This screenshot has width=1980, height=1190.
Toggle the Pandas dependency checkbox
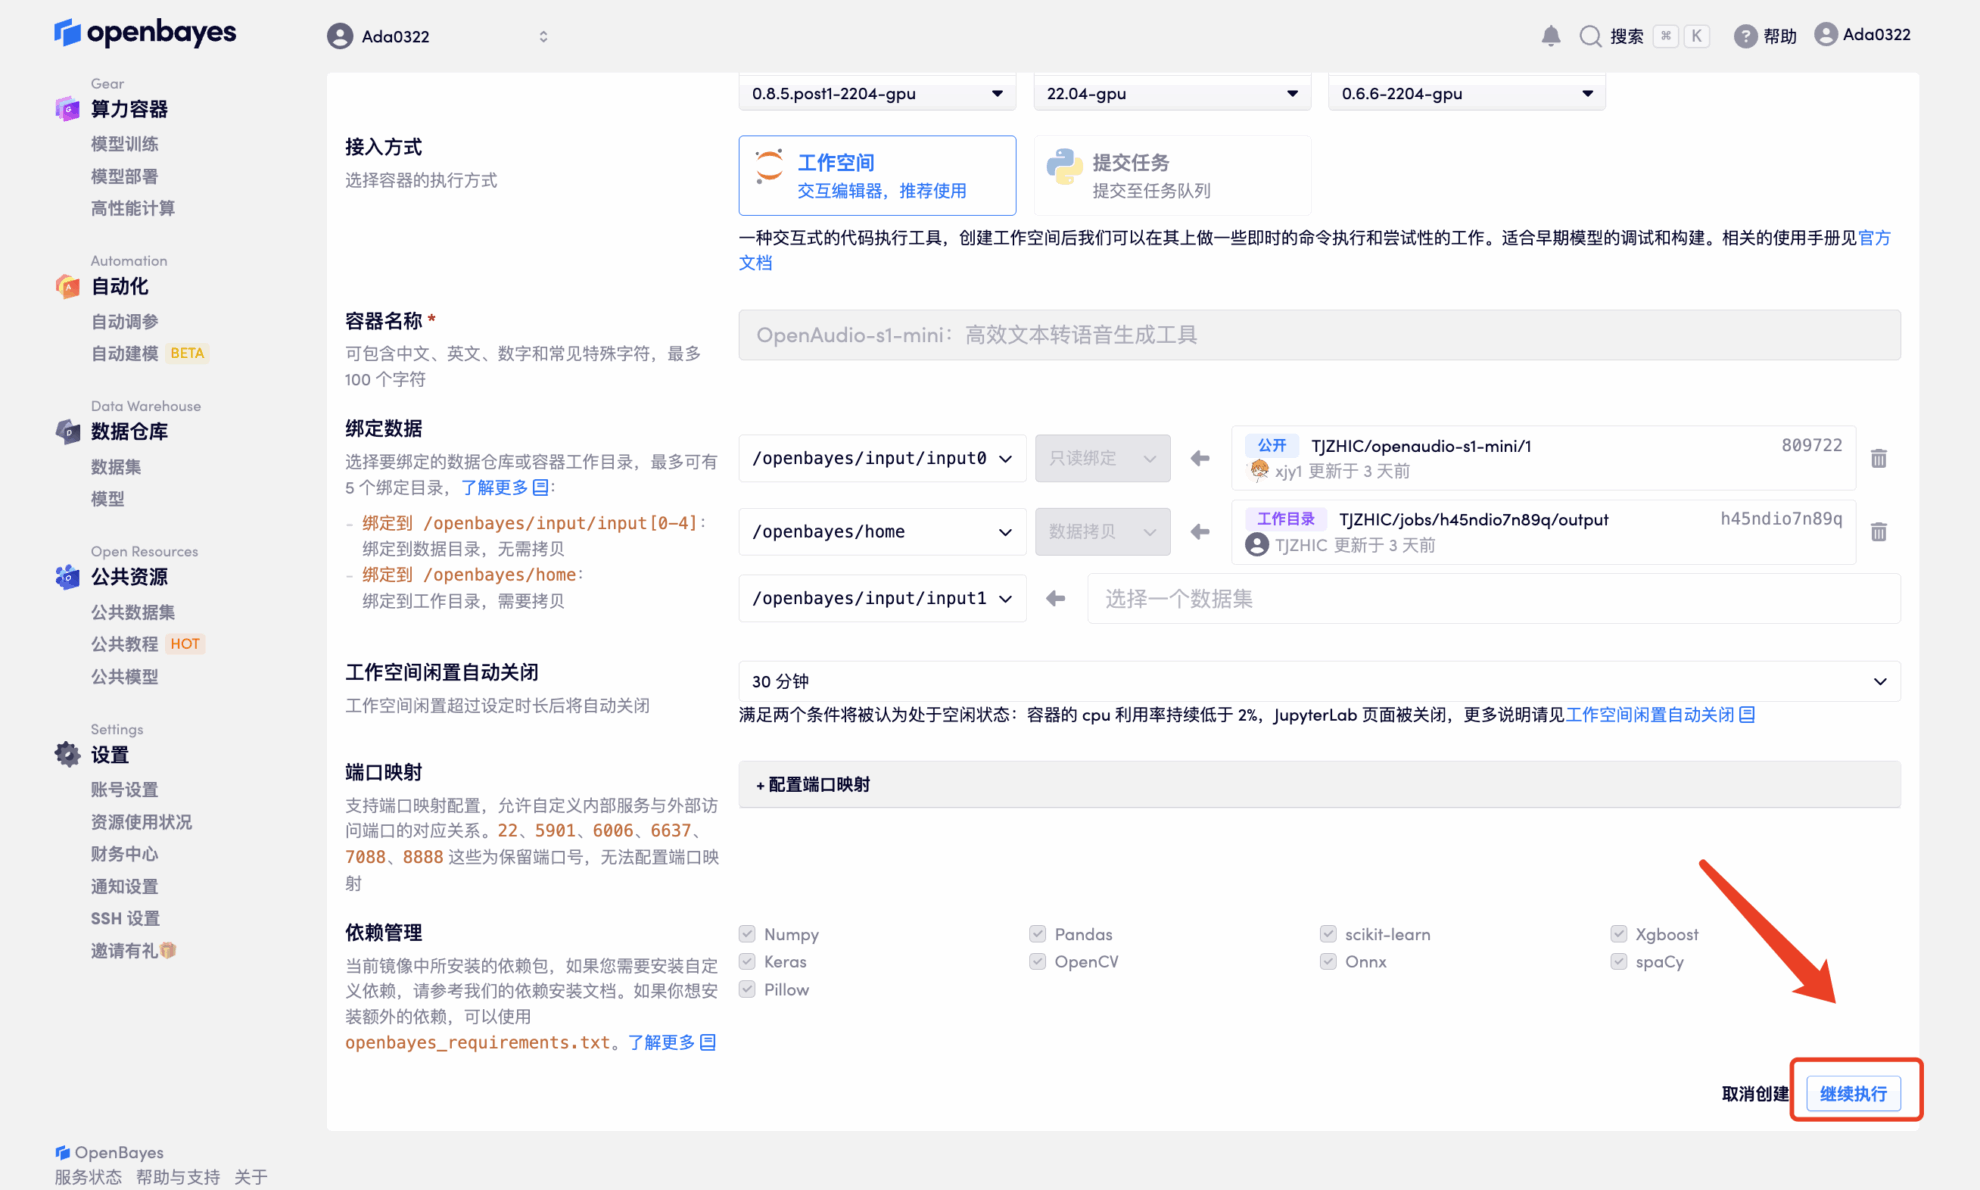coord(1037,934)
